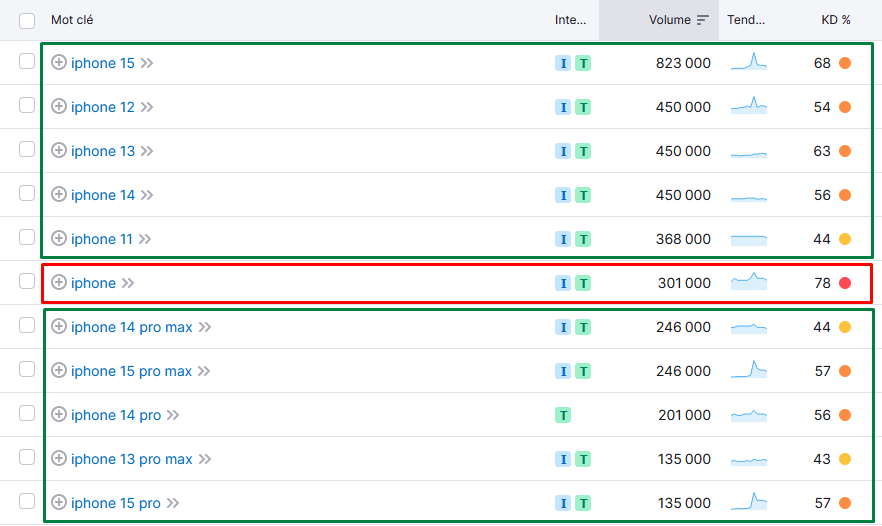Screen dimensions: 882x526
Task: Check the iphone 12 row checkbox
Action: (x=27, y=105)
